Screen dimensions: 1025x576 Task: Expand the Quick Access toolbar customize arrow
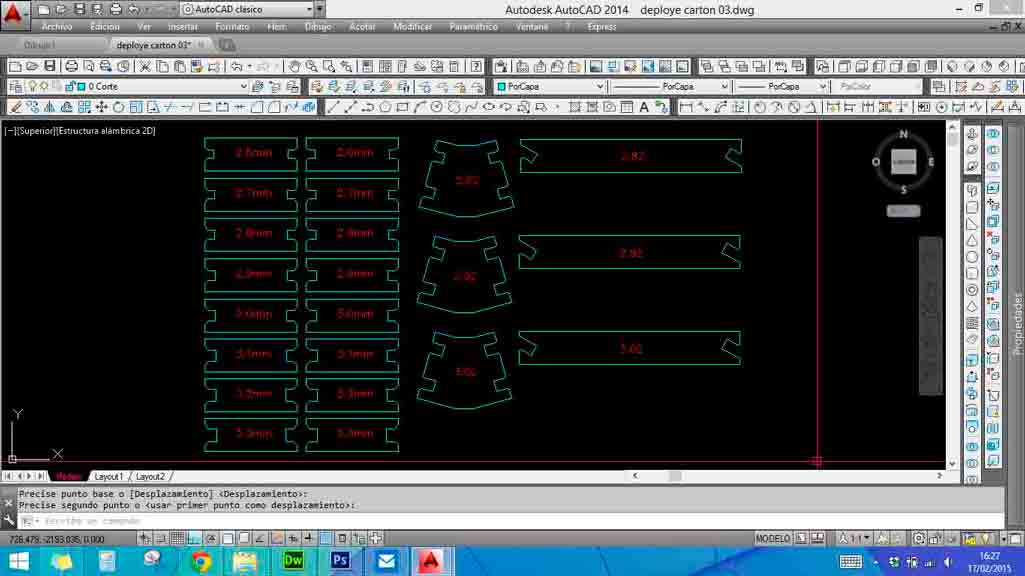320,10
